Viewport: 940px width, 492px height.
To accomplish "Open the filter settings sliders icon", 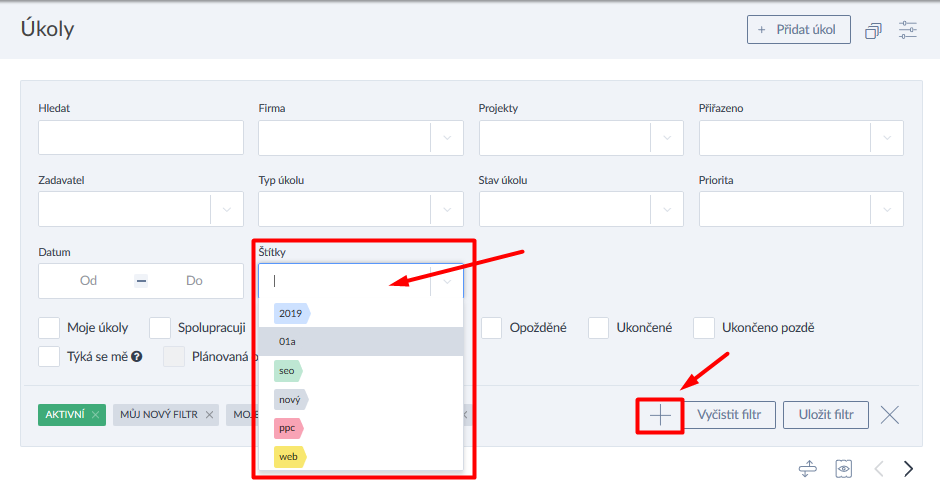I will click(x=908, y=30).
